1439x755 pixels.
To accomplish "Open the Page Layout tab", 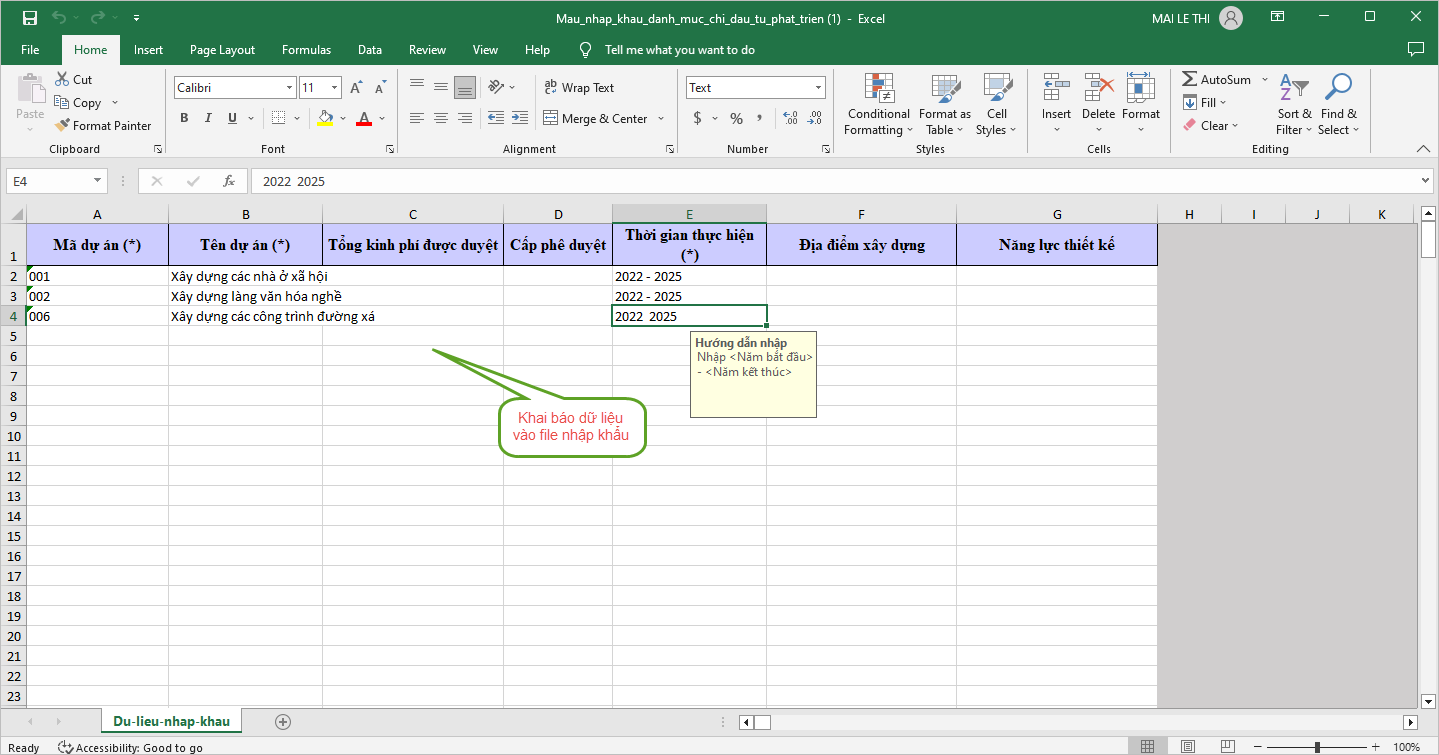I will (x=222, y=50).
